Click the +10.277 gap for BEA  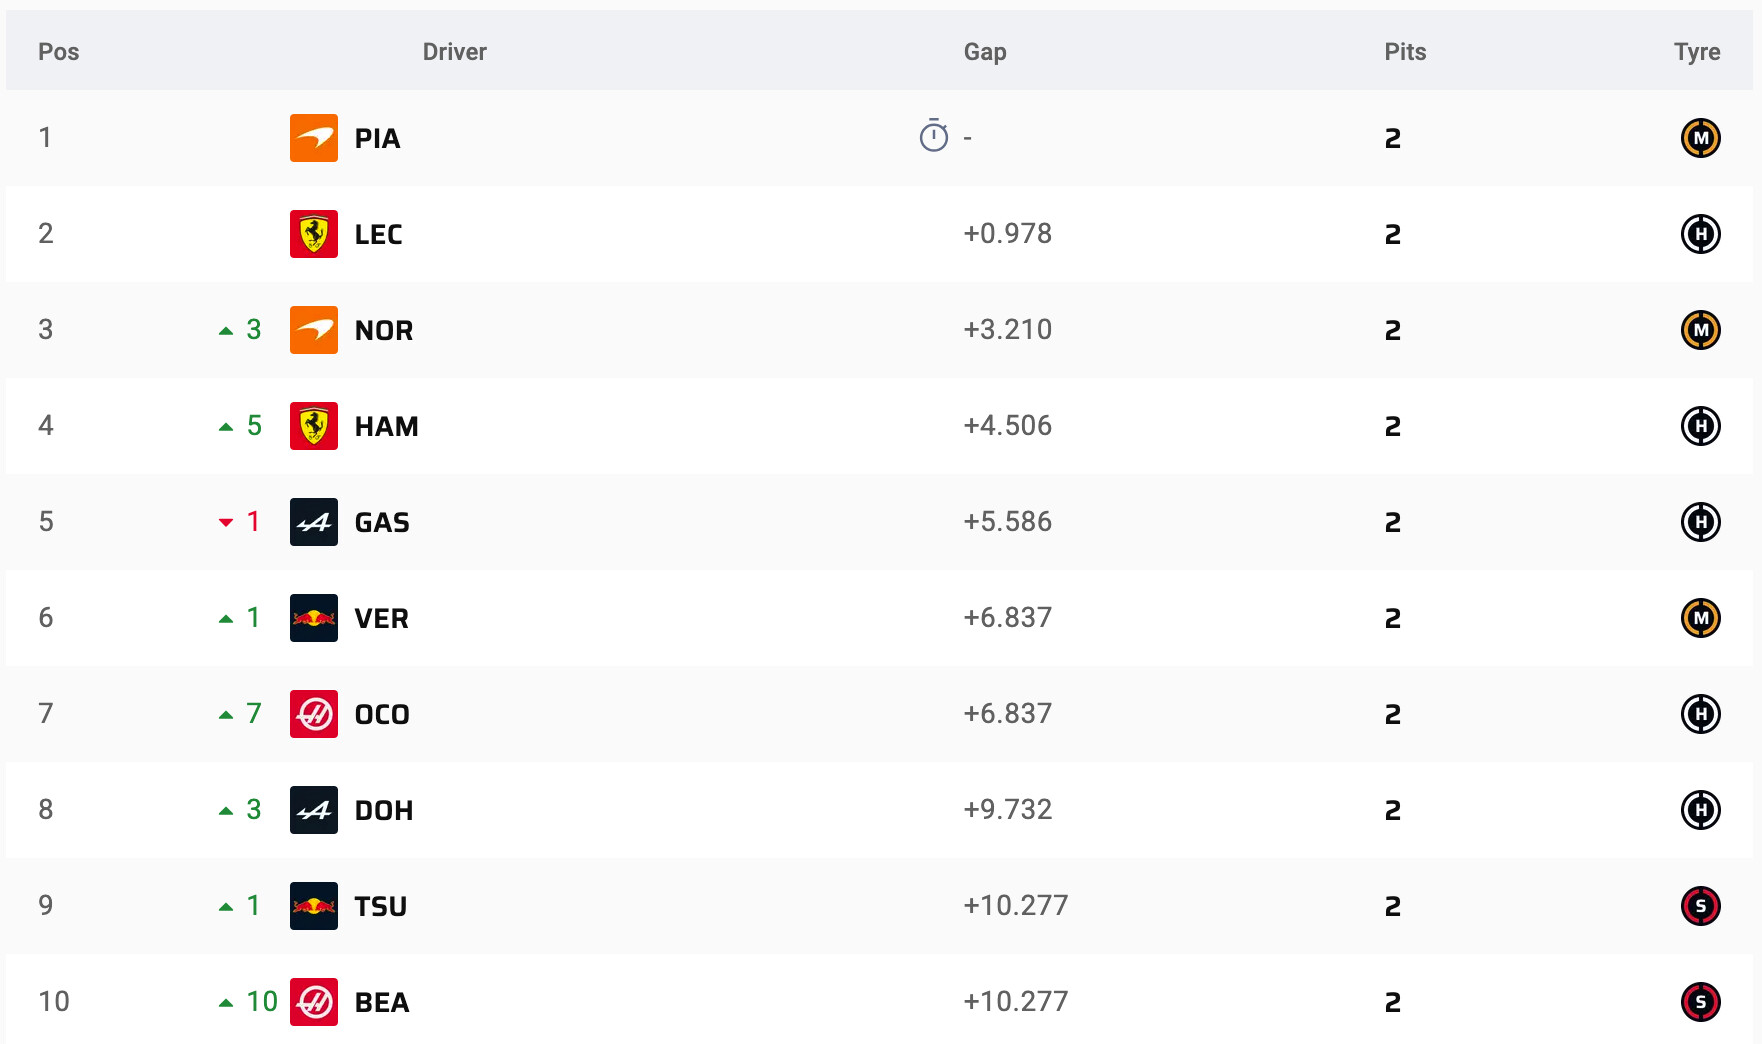(1016, 1001)
